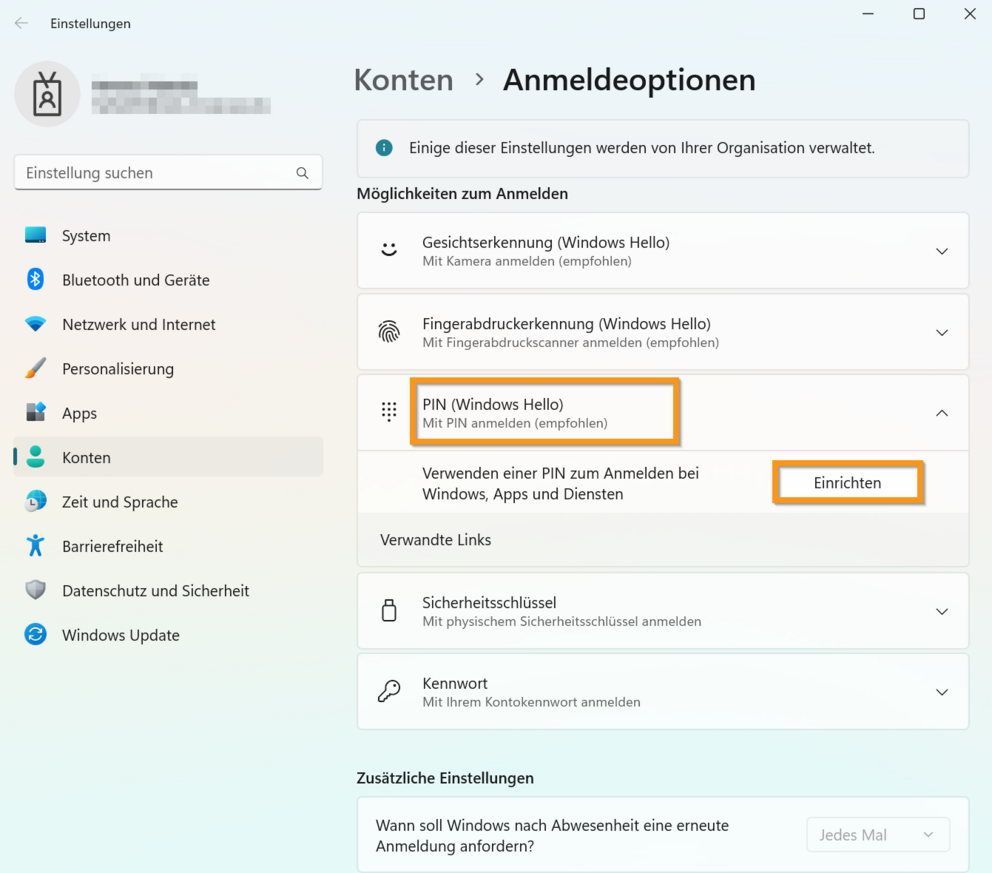Click the Barrierefreiheit accessibility figure icon

coord(36,546)
